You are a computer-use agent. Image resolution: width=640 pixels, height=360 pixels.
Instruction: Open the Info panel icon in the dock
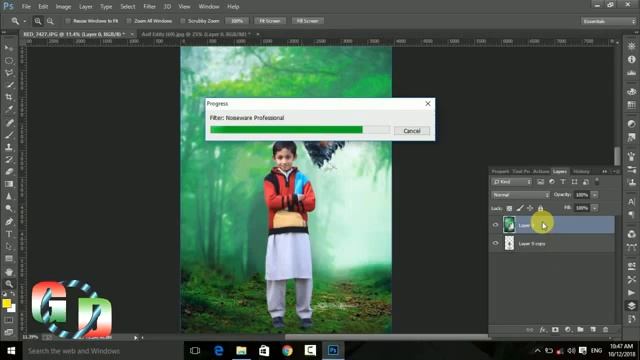[631, 60]
